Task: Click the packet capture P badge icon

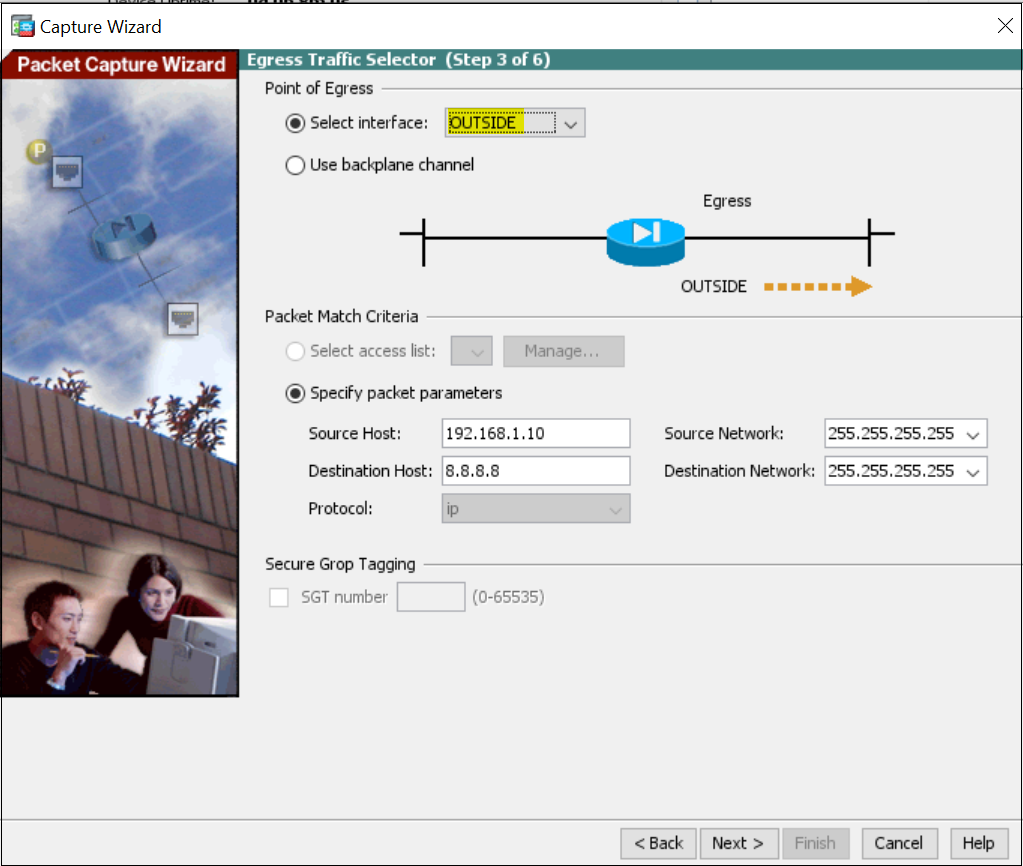Action: 38,151
